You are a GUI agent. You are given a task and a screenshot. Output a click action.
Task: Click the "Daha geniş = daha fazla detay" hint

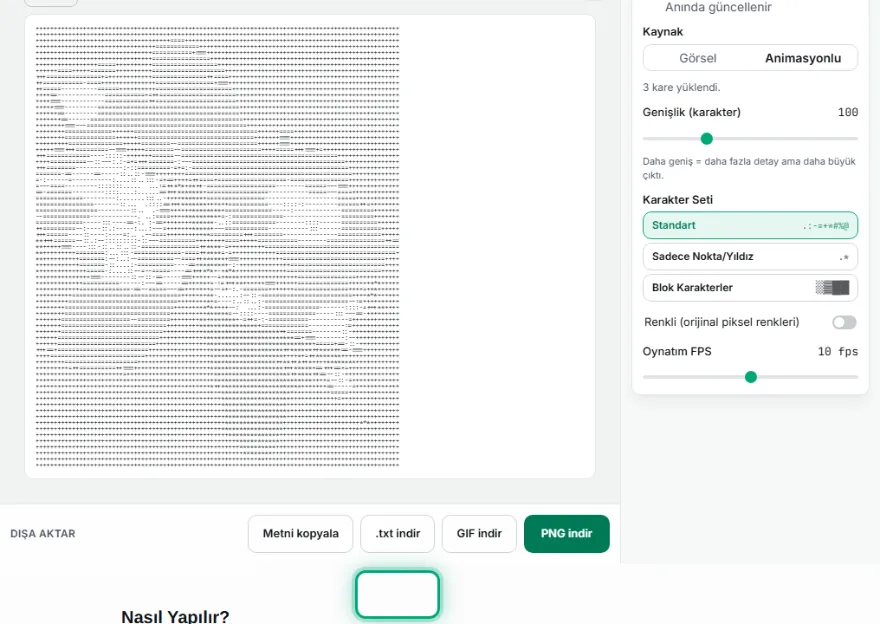click(749, 168)
